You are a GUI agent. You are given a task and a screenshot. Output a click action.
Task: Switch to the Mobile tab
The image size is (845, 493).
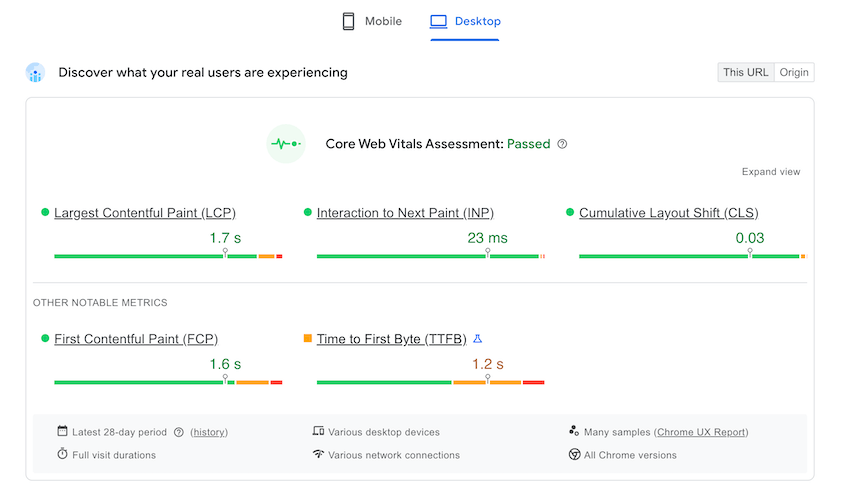pos(372,21)
